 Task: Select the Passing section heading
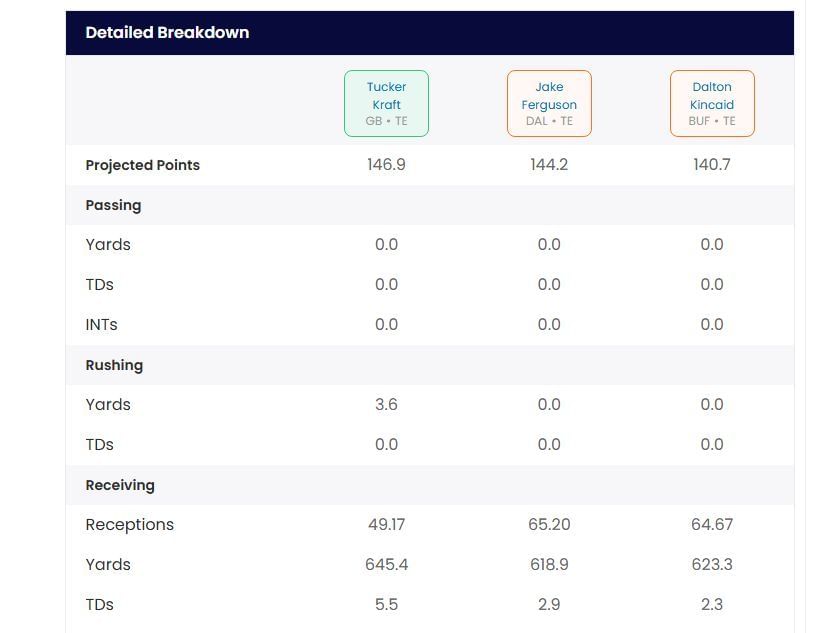click(x=113, y=205)
